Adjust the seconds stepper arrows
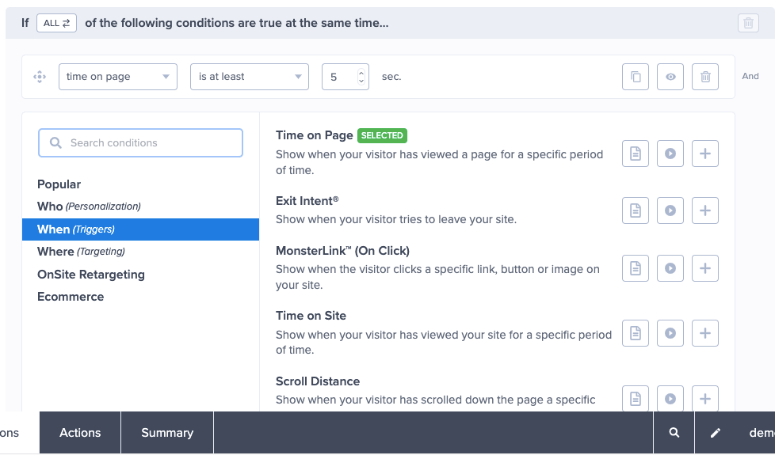 click(361, 77)
